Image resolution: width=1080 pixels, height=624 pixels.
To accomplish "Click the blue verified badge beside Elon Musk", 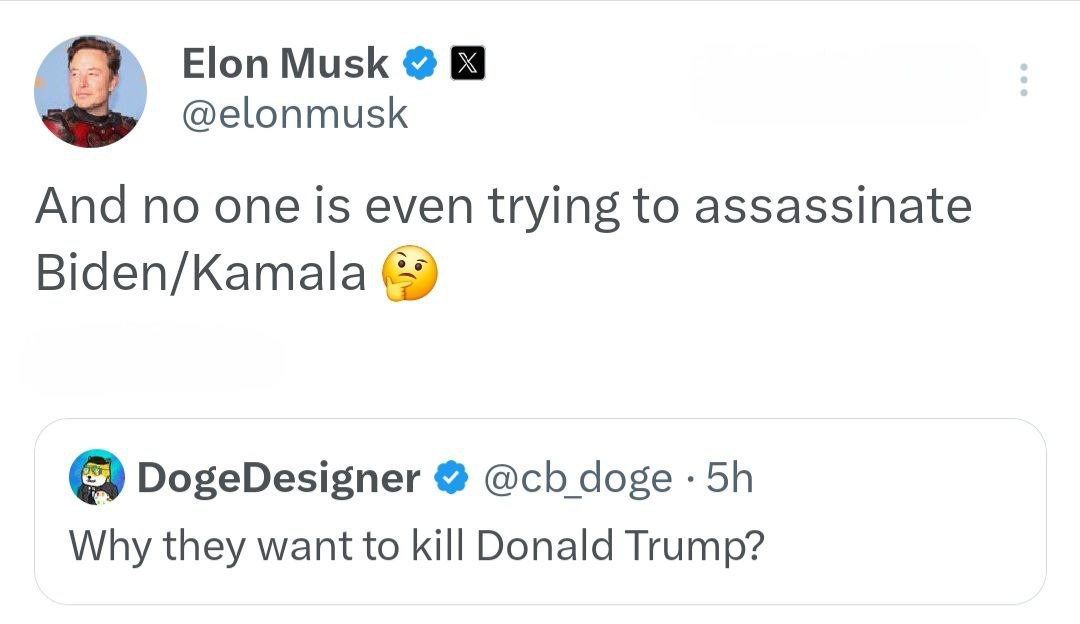I will tap(419, 64).
